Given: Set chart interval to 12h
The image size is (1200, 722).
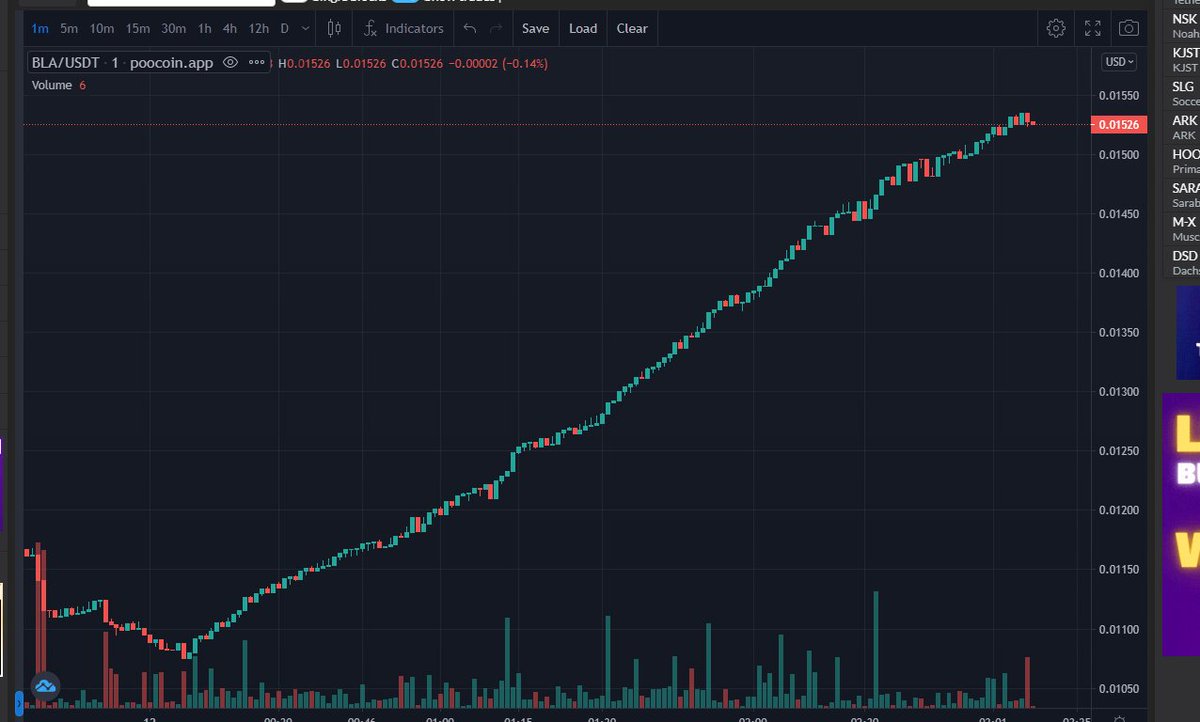Looking at the screenshot, I should click(259, 28).
